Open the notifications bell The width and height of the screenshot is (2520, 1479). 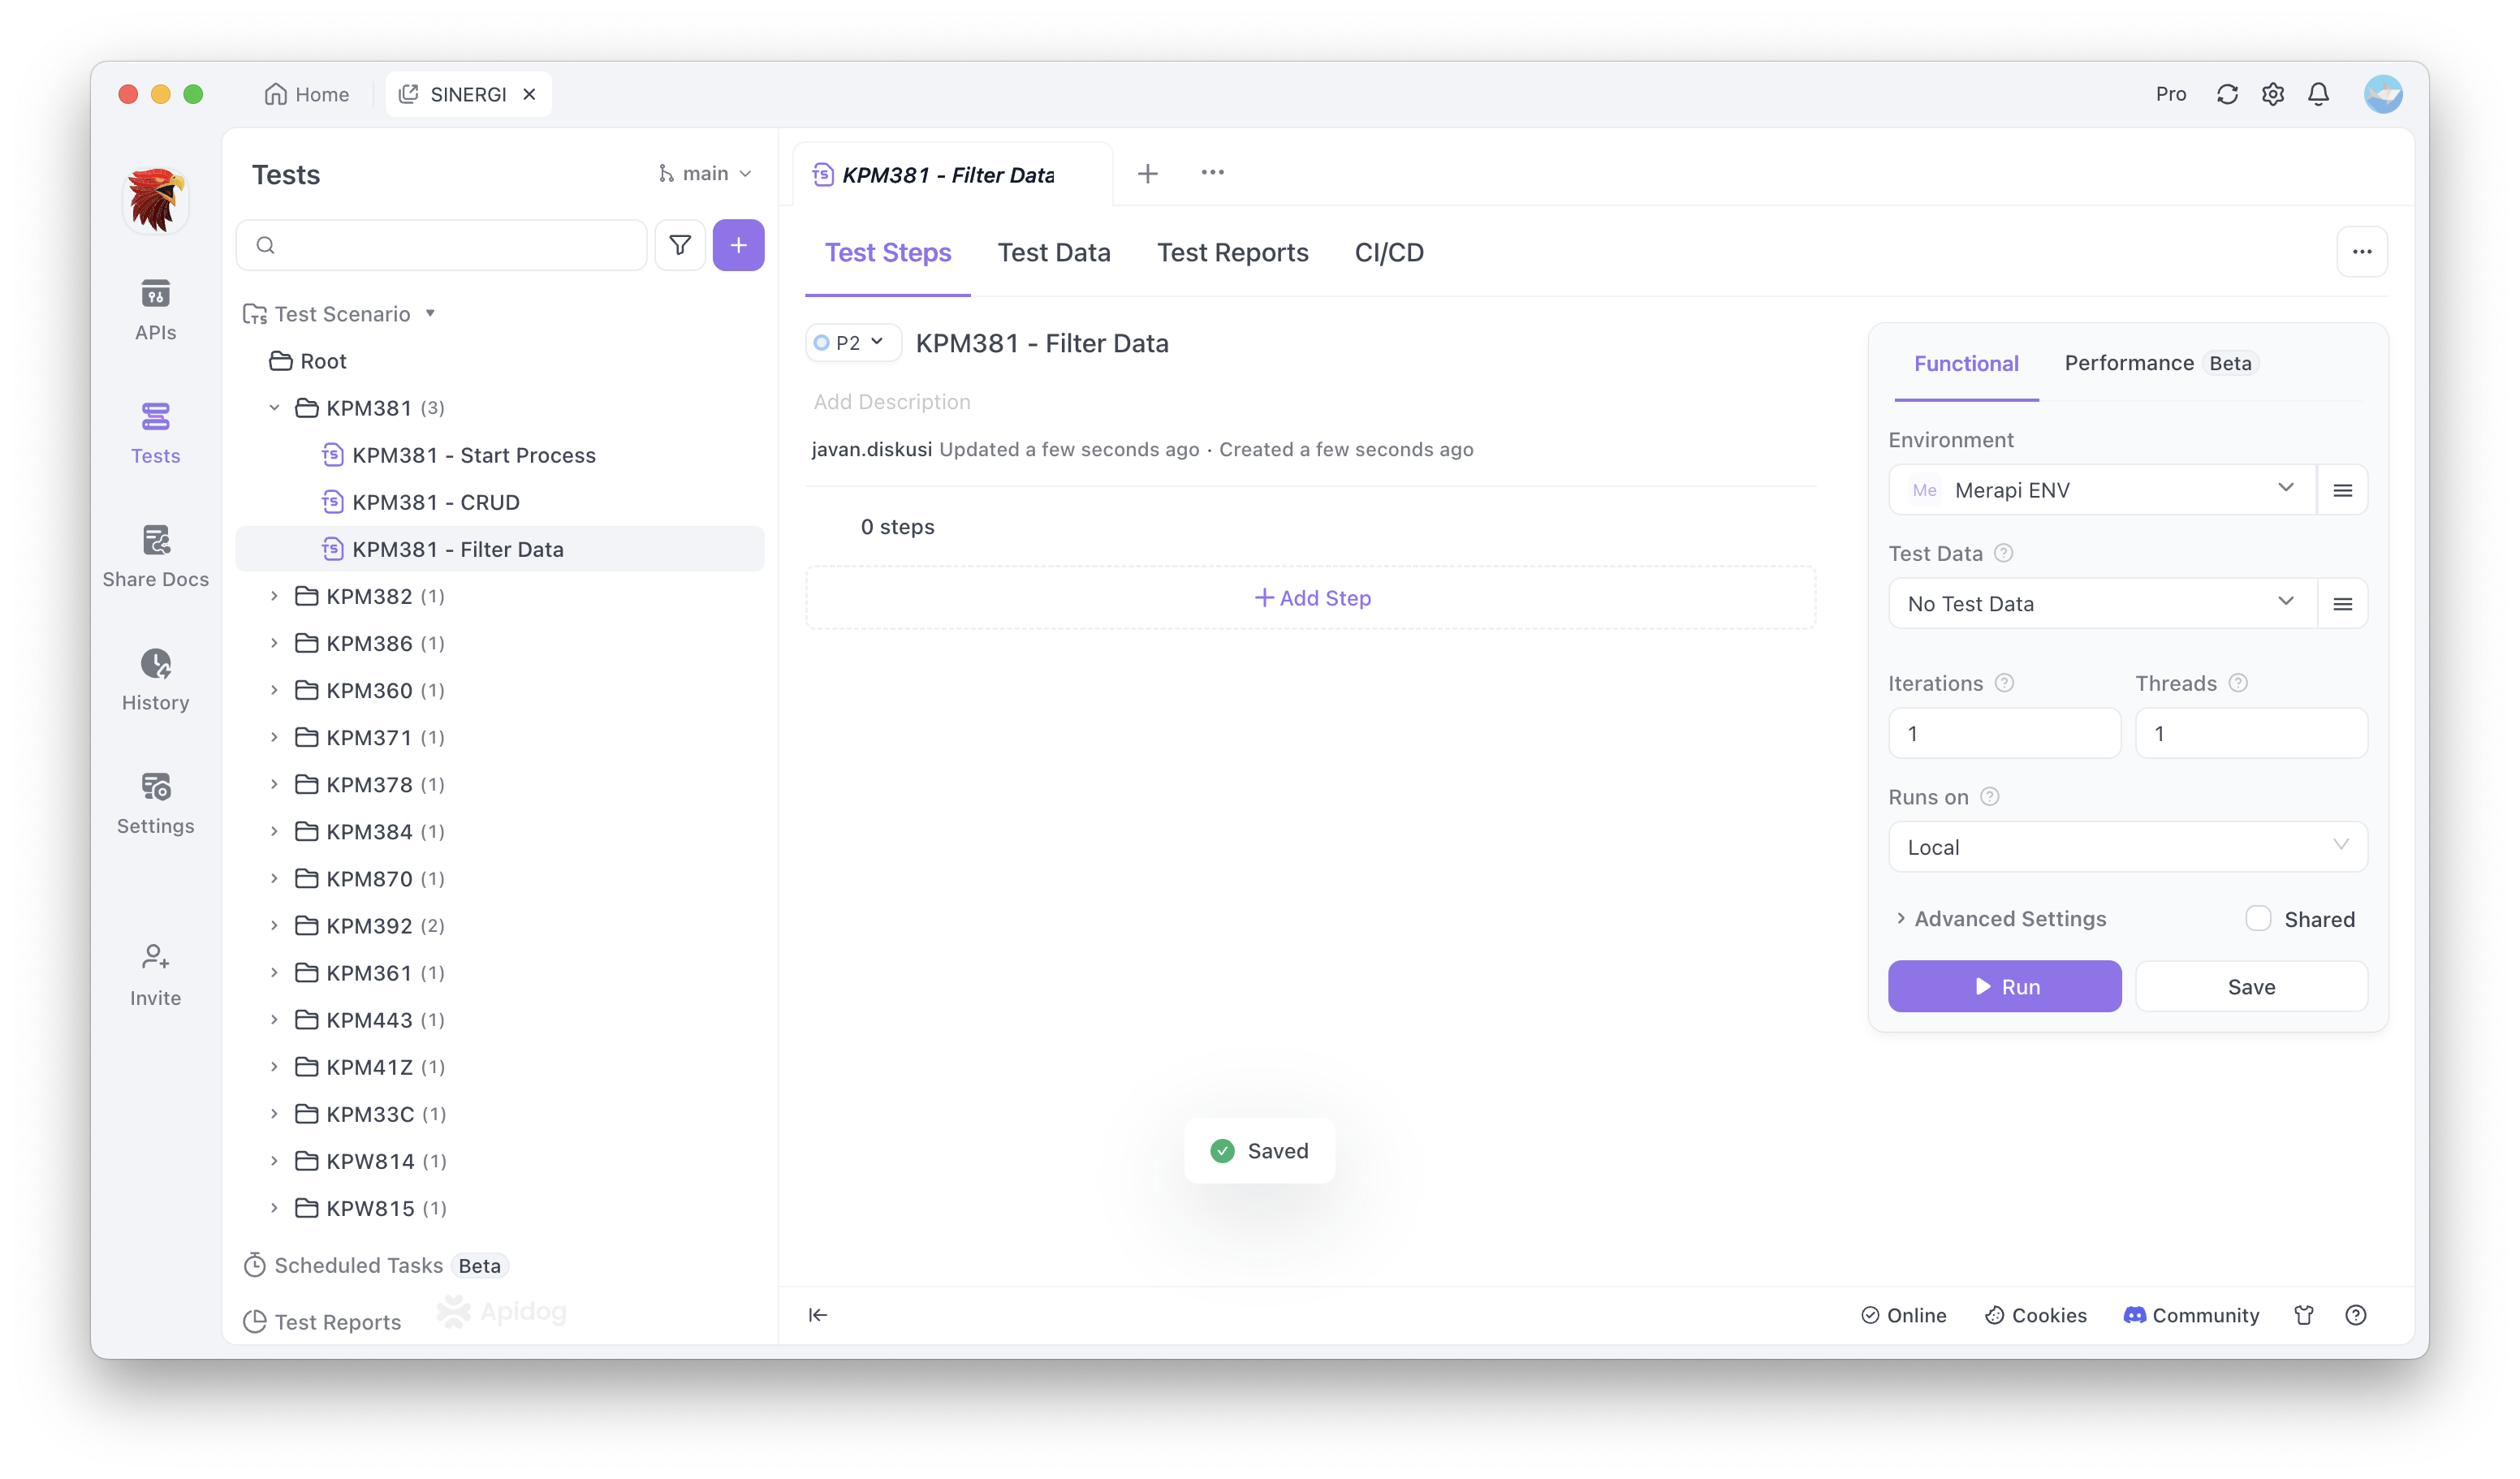(x=2318, y=94)
